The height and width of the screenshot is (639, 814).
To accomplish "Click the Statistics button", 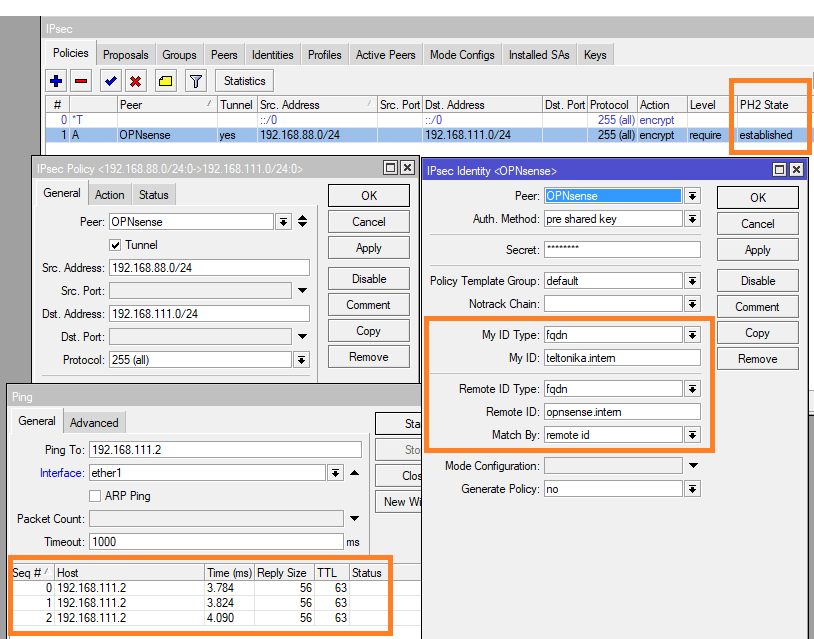I will click(245, 81).
